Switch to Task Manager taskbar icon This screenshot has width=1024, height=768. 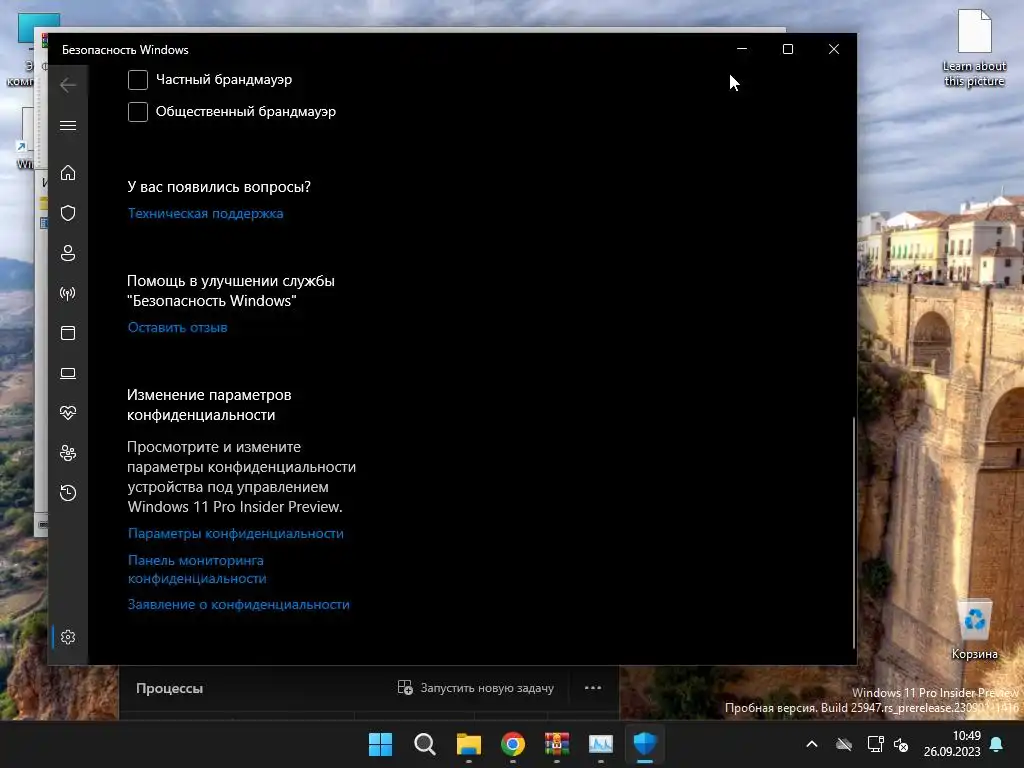601,744
